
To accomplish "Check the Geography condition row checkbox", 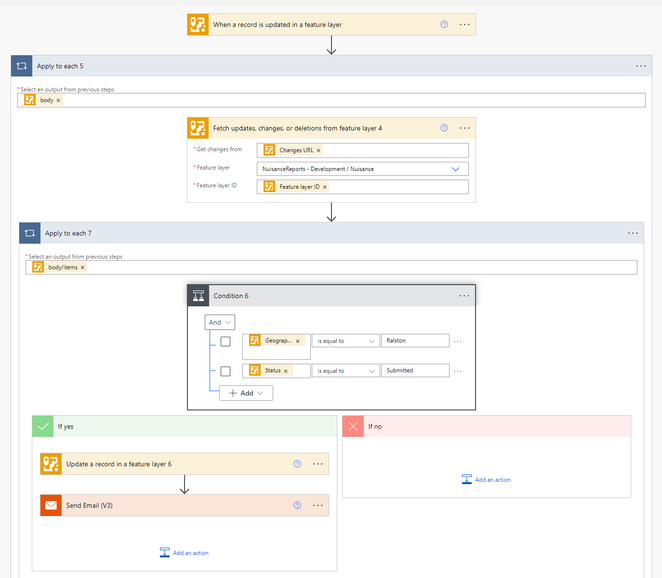I will pyautogui.click(x=225, y=341).
